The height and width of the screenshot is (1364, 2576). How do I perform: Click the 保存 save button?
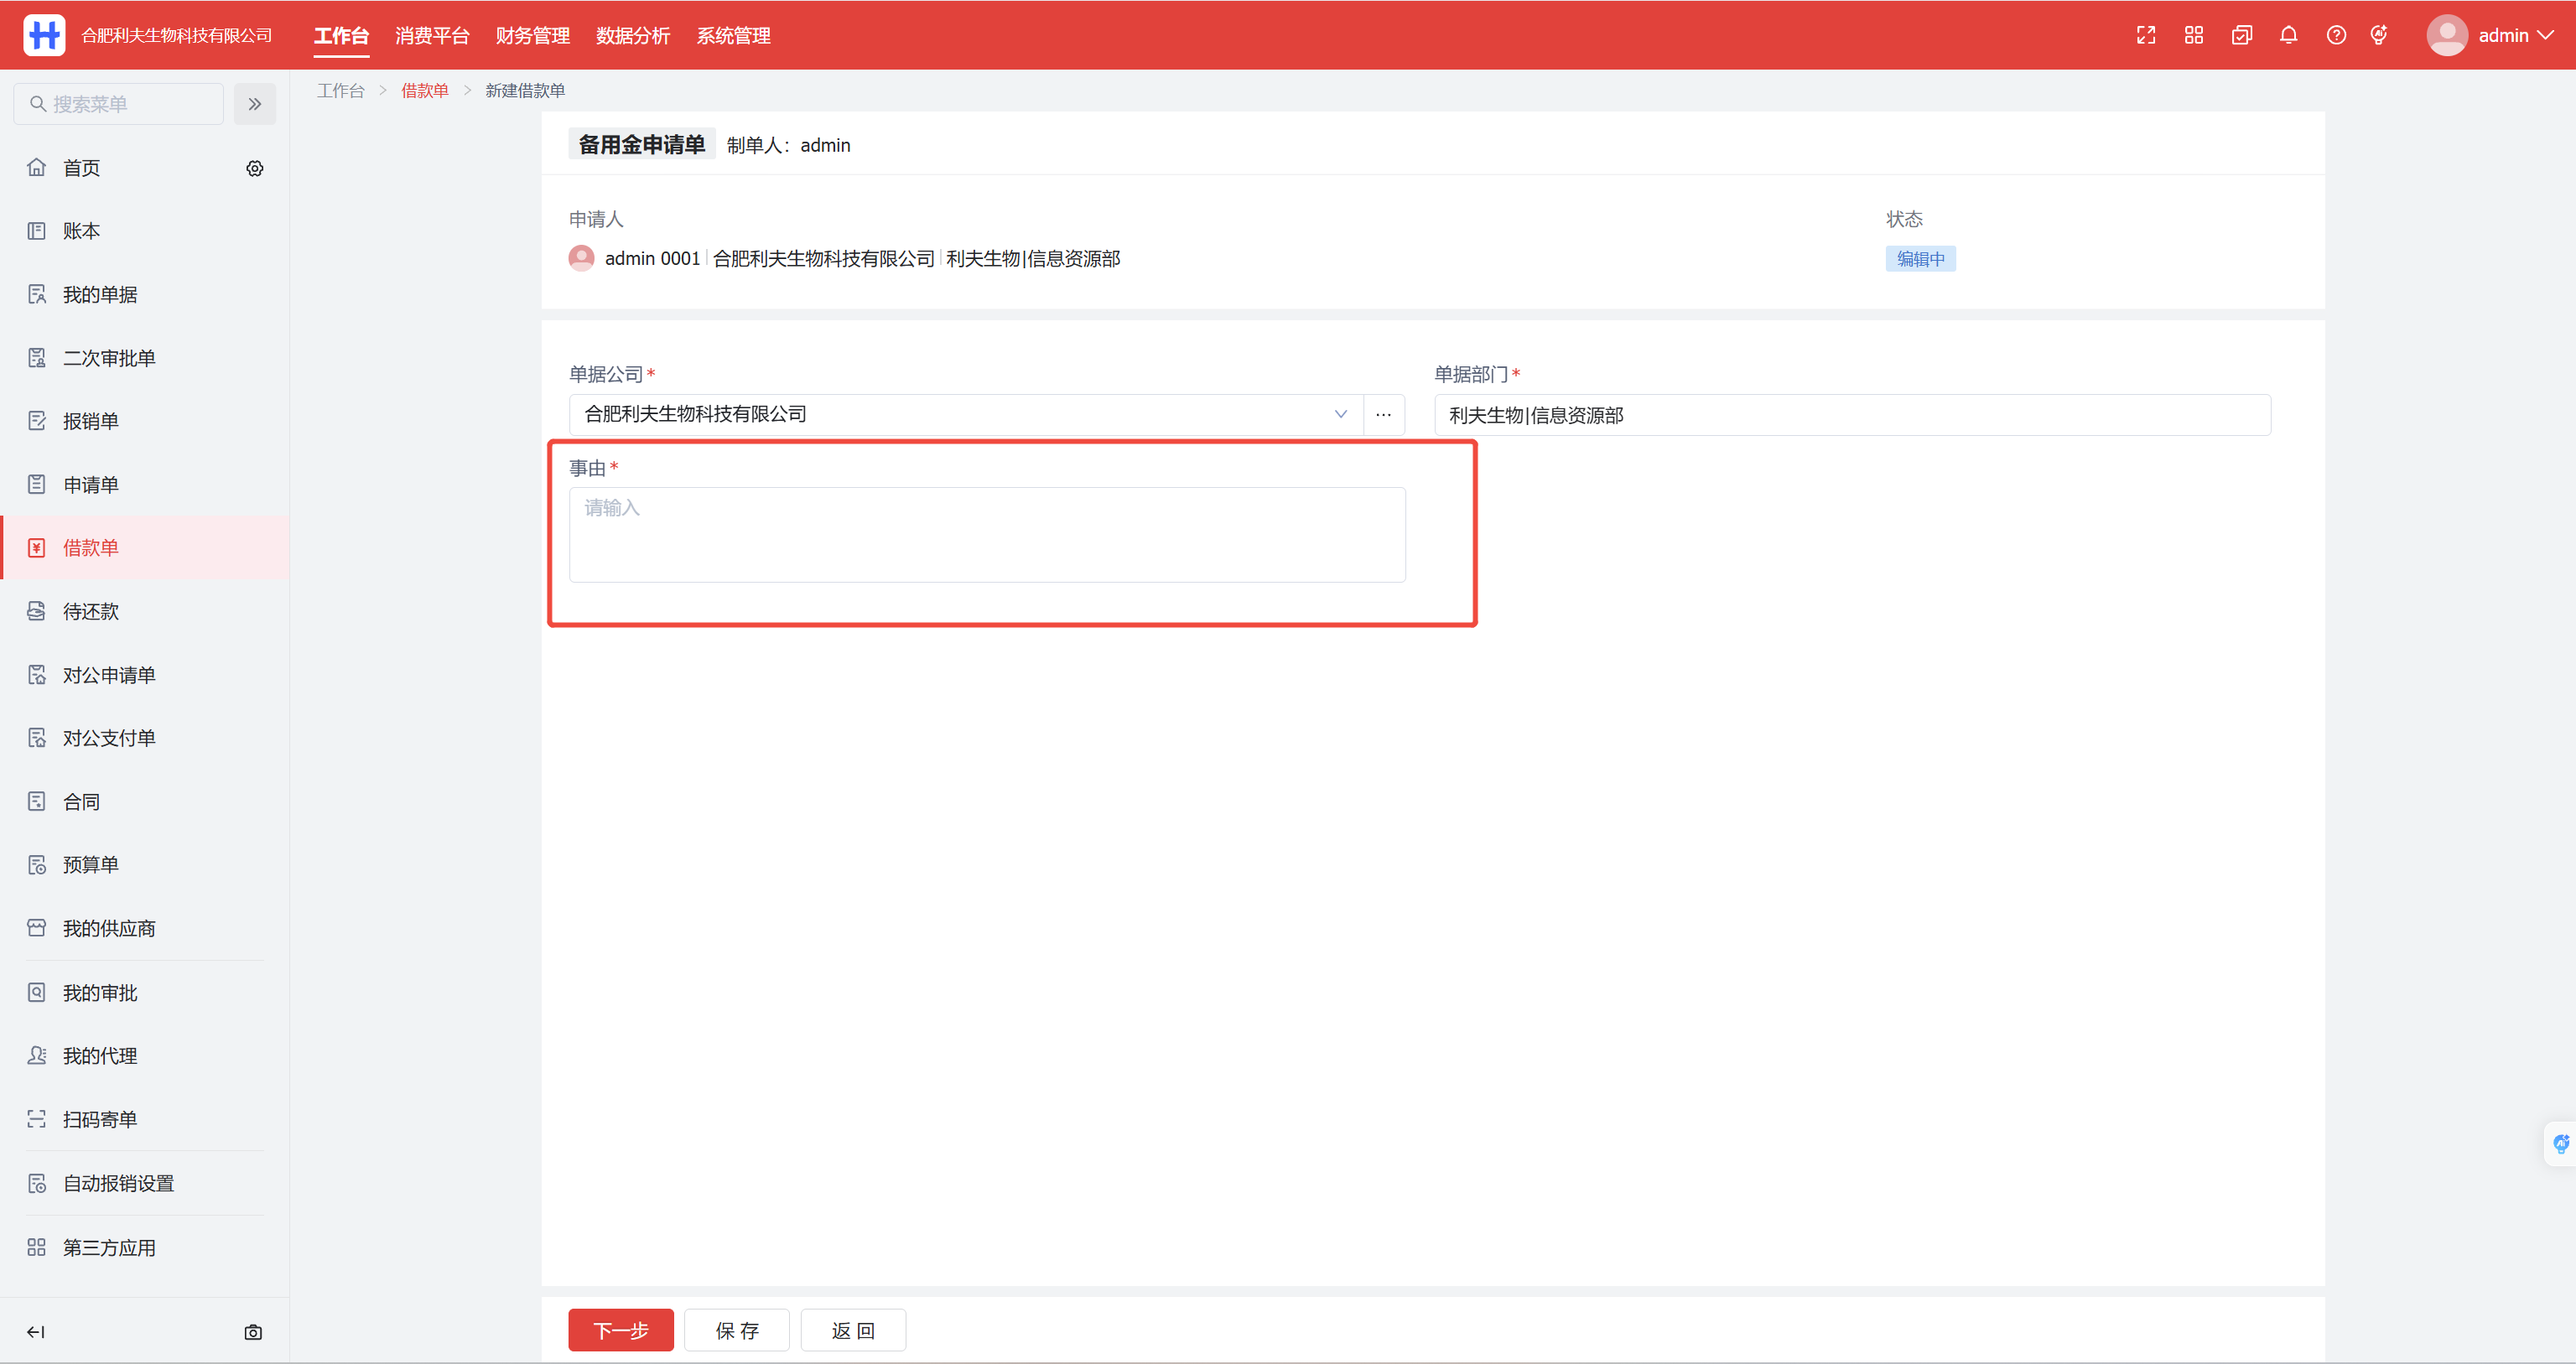(x=736, y=1330)
